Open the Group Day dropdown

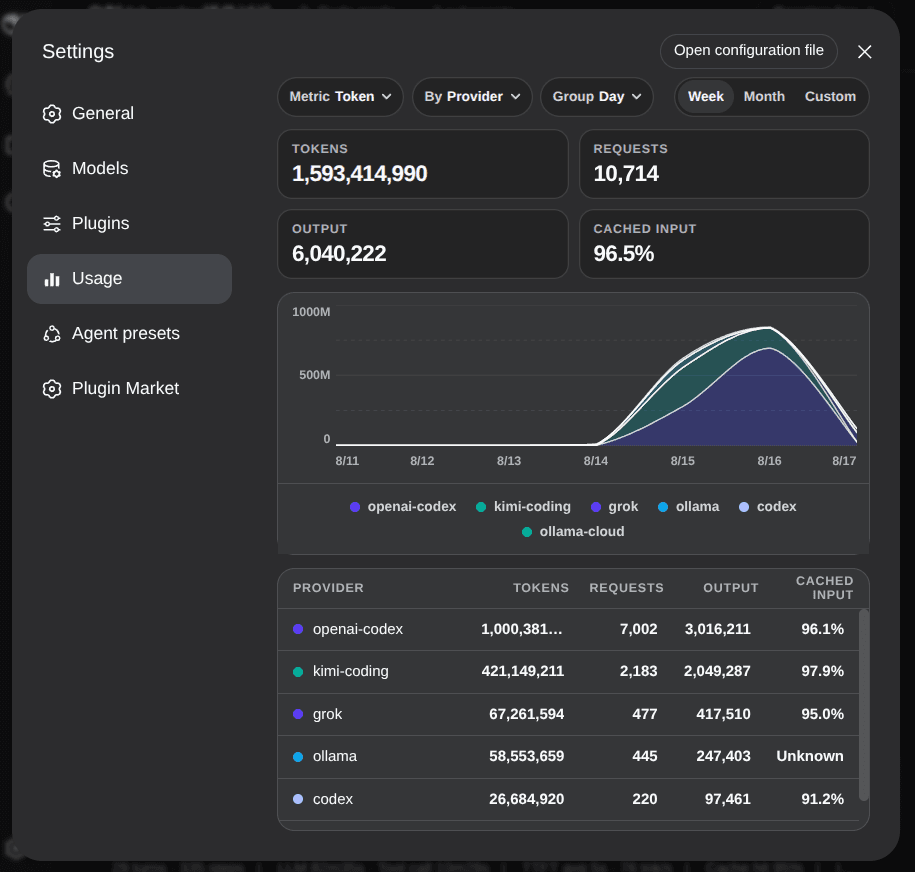pos(596,97)
